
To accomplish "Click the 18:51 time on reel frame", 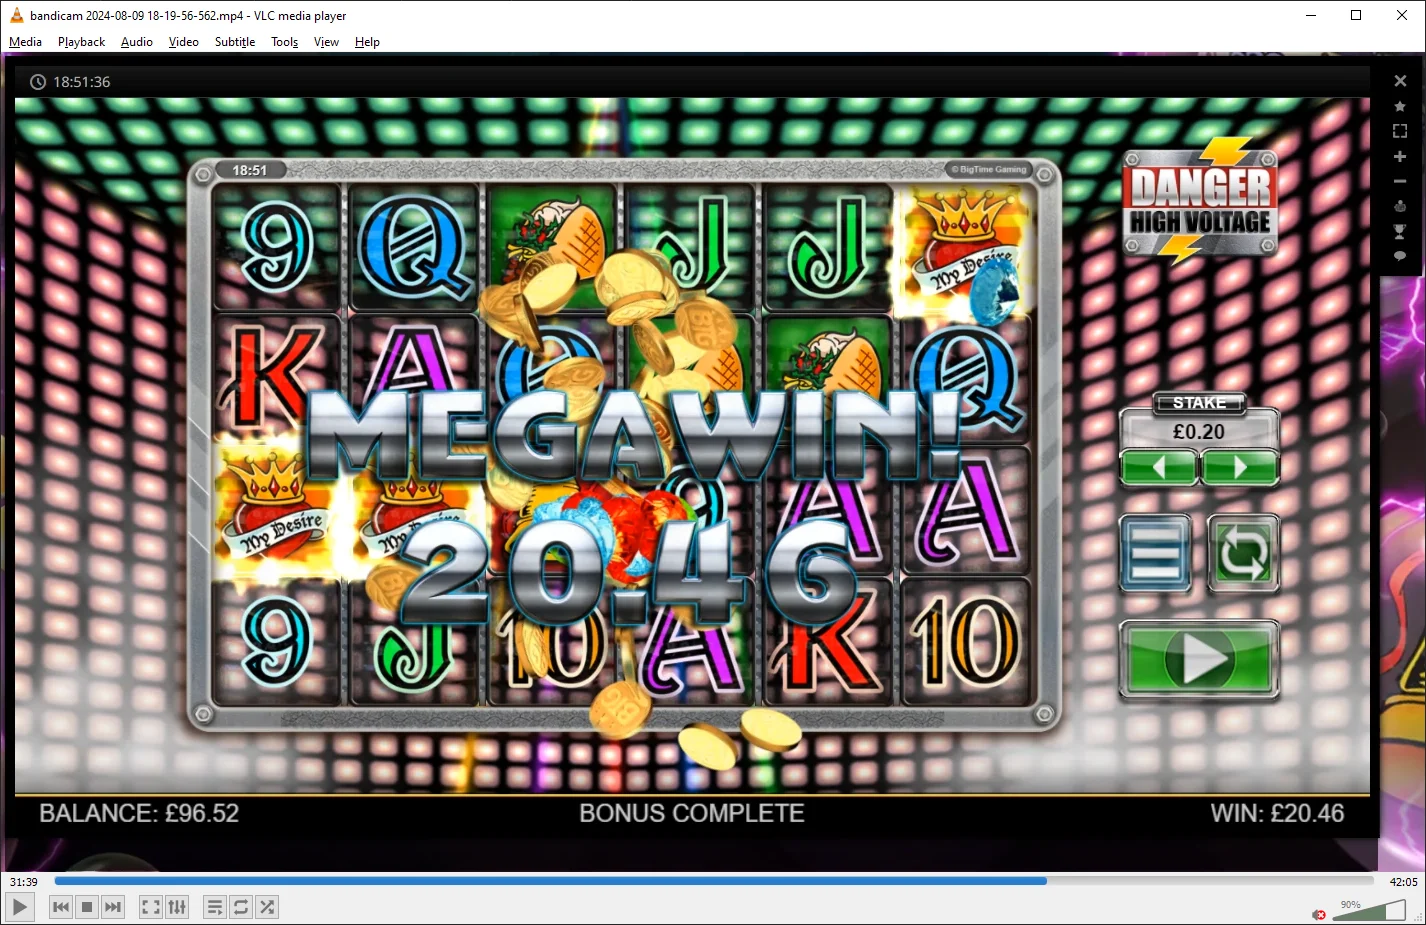I will tap(250, 170).
